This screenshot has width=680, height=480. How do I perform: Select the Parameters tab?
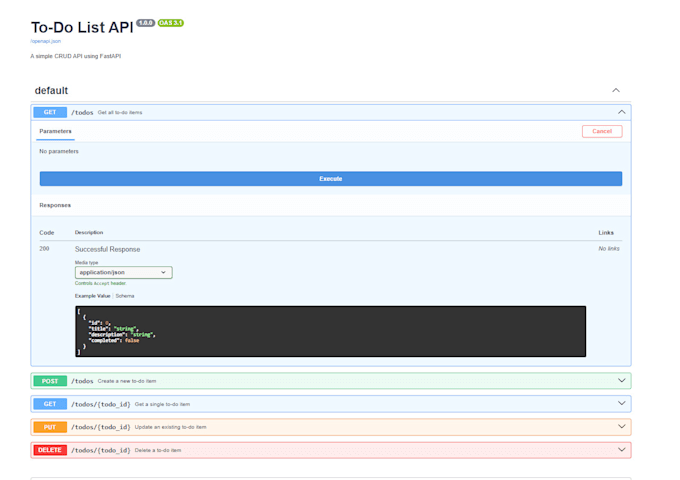tap(55, 131)
